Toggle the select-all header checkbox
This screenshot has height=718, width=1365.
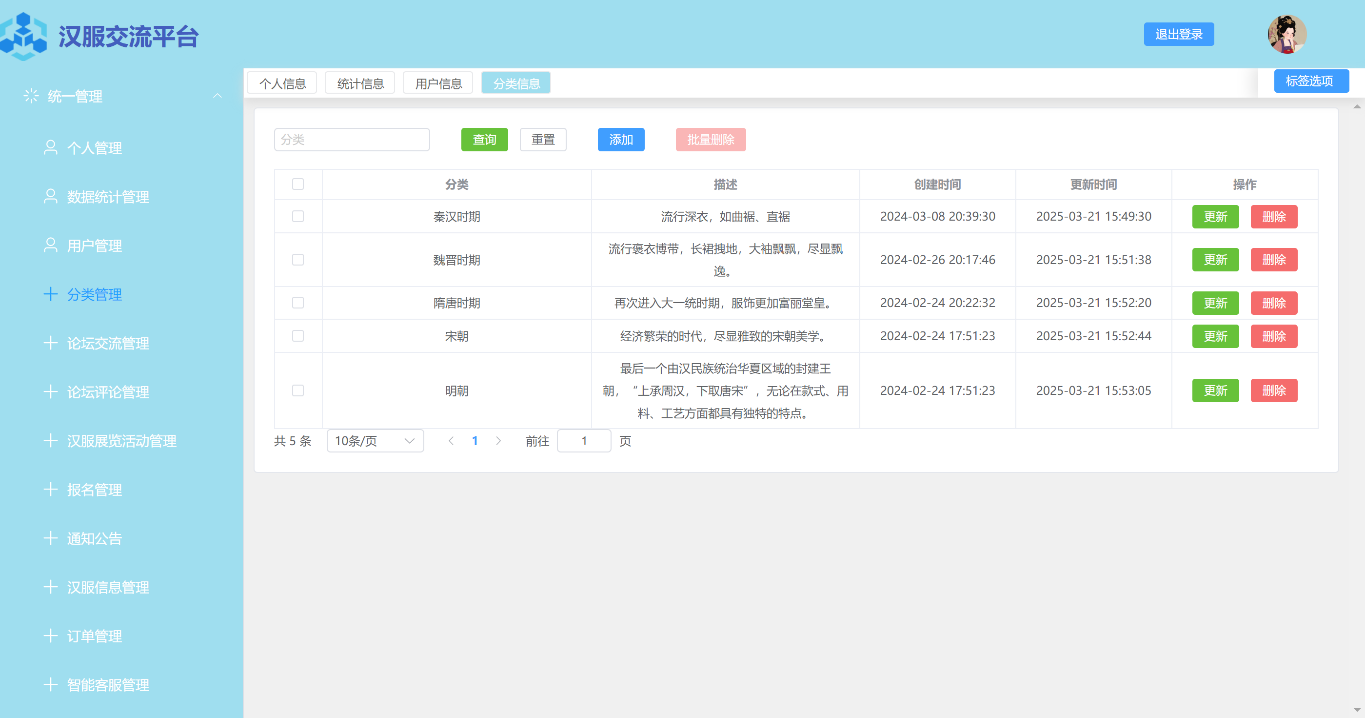pyautogui.click(x=298, y=184)
